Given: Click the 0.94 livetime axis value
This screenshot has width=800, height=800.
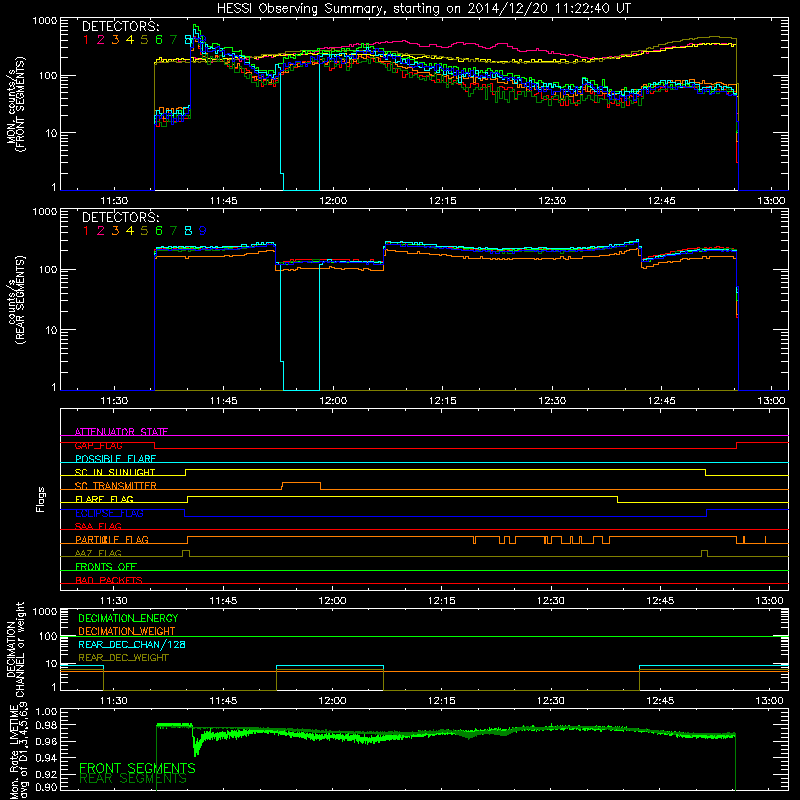Looking at the screenshot, I should (47, 757).
